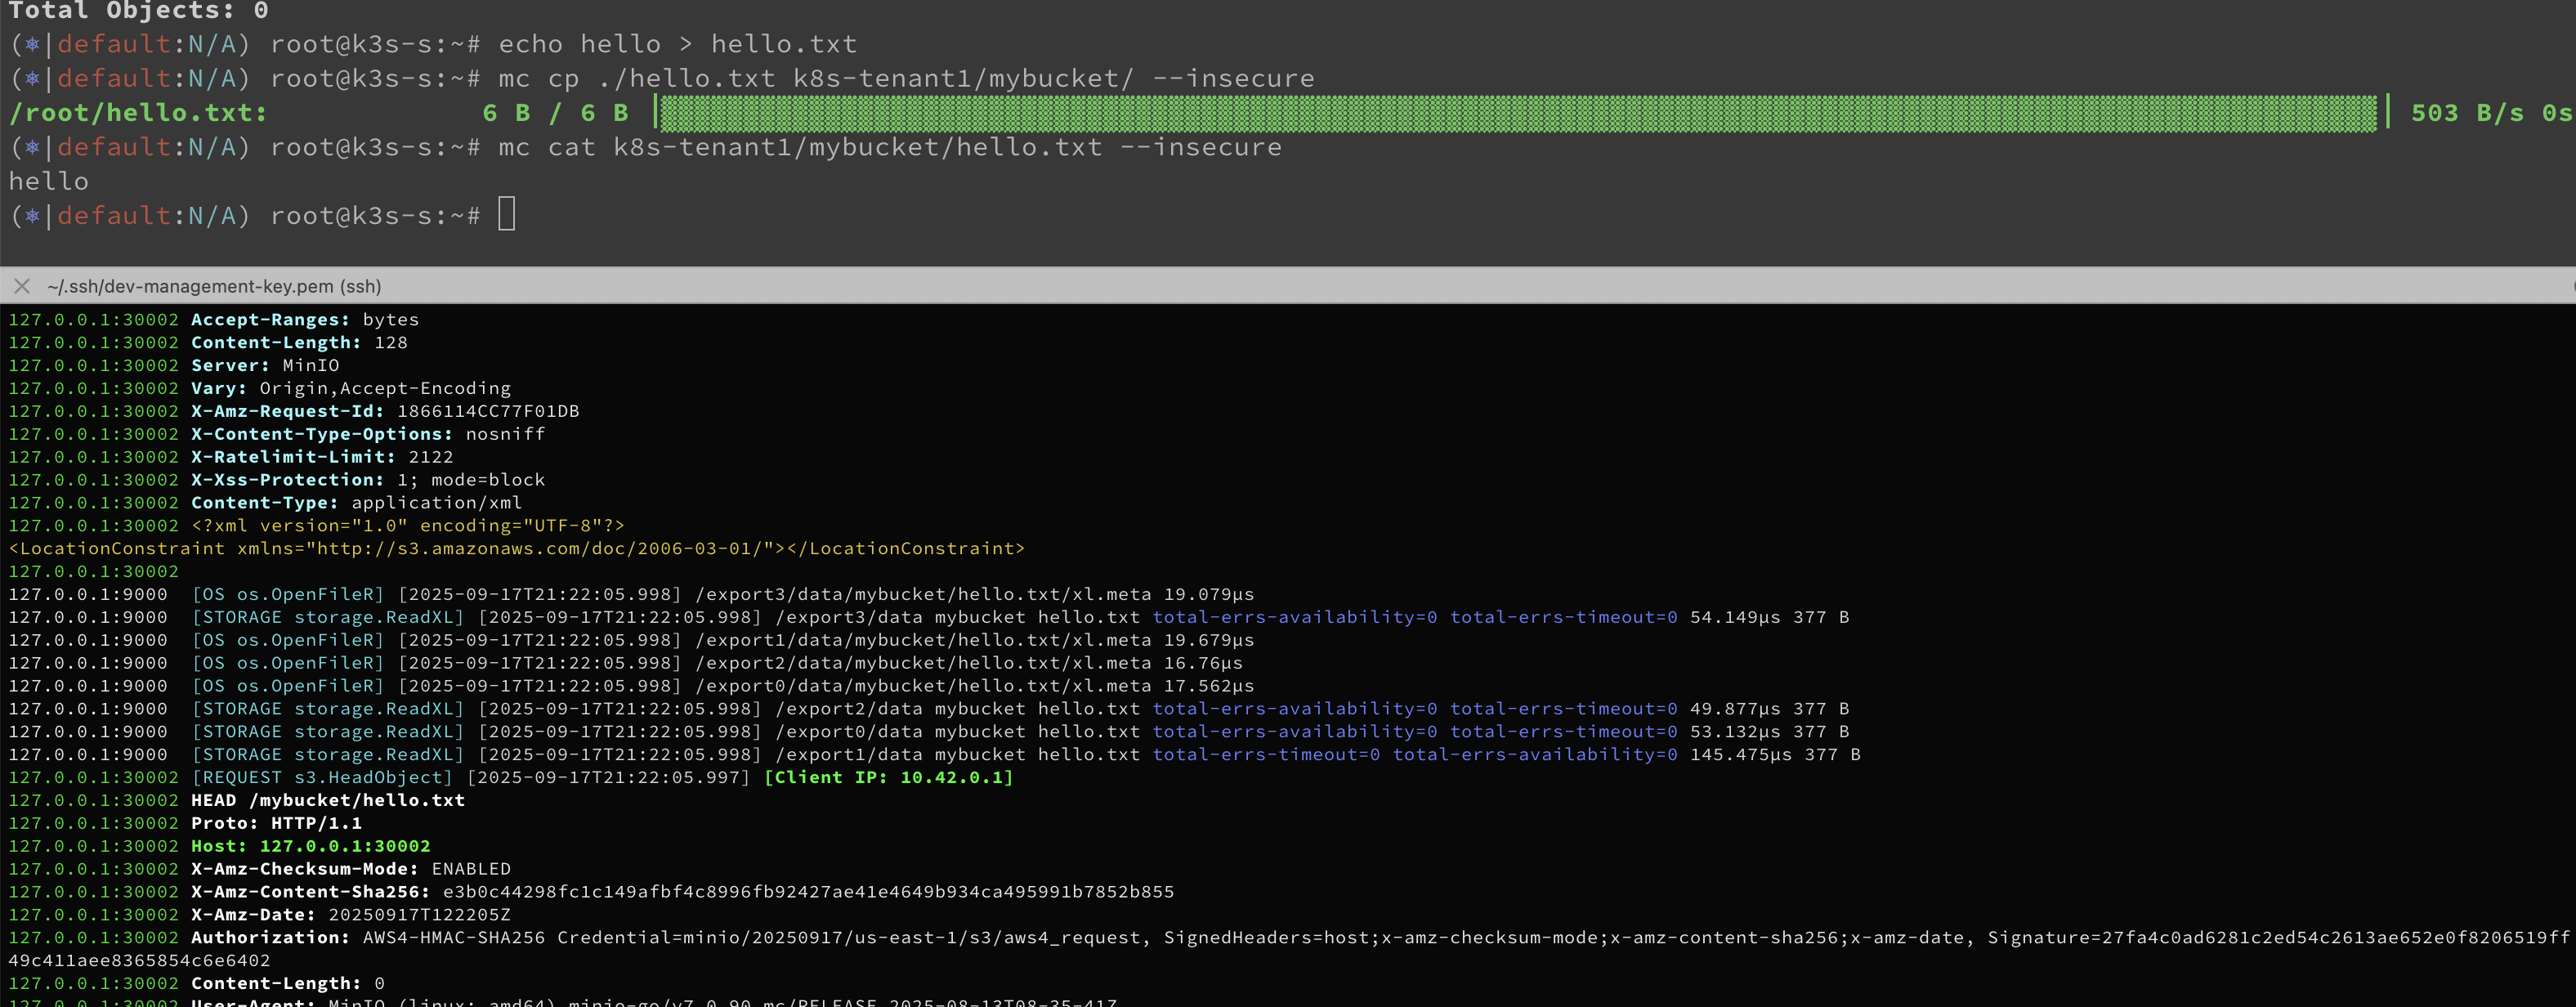This screenshot has width=2576, height=1007.
Task: Close the dev-management-key.pem ssh pane
Action: 22,286
